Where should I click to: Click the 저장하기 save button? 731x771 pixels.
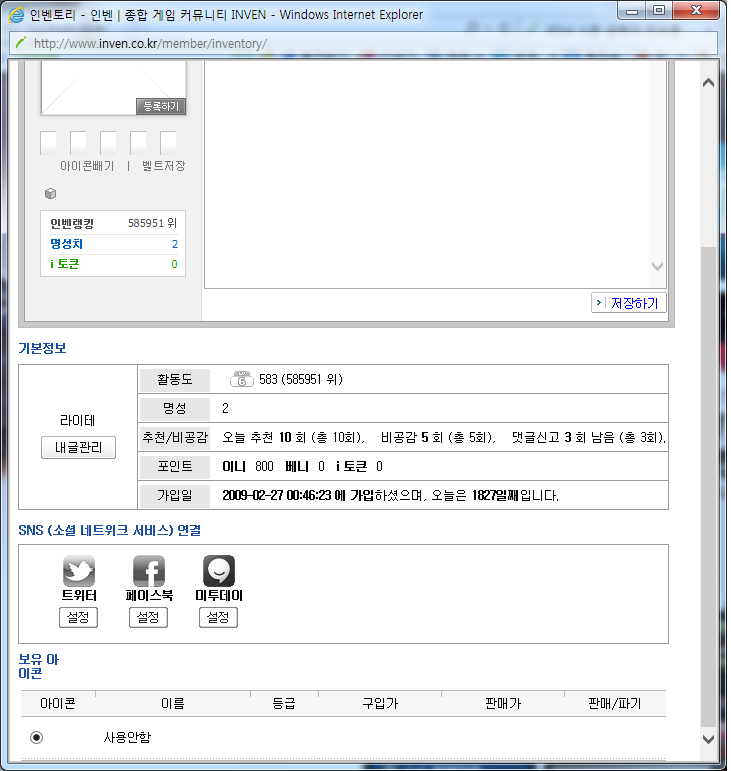pyautogui.click(x=628, y=303)
